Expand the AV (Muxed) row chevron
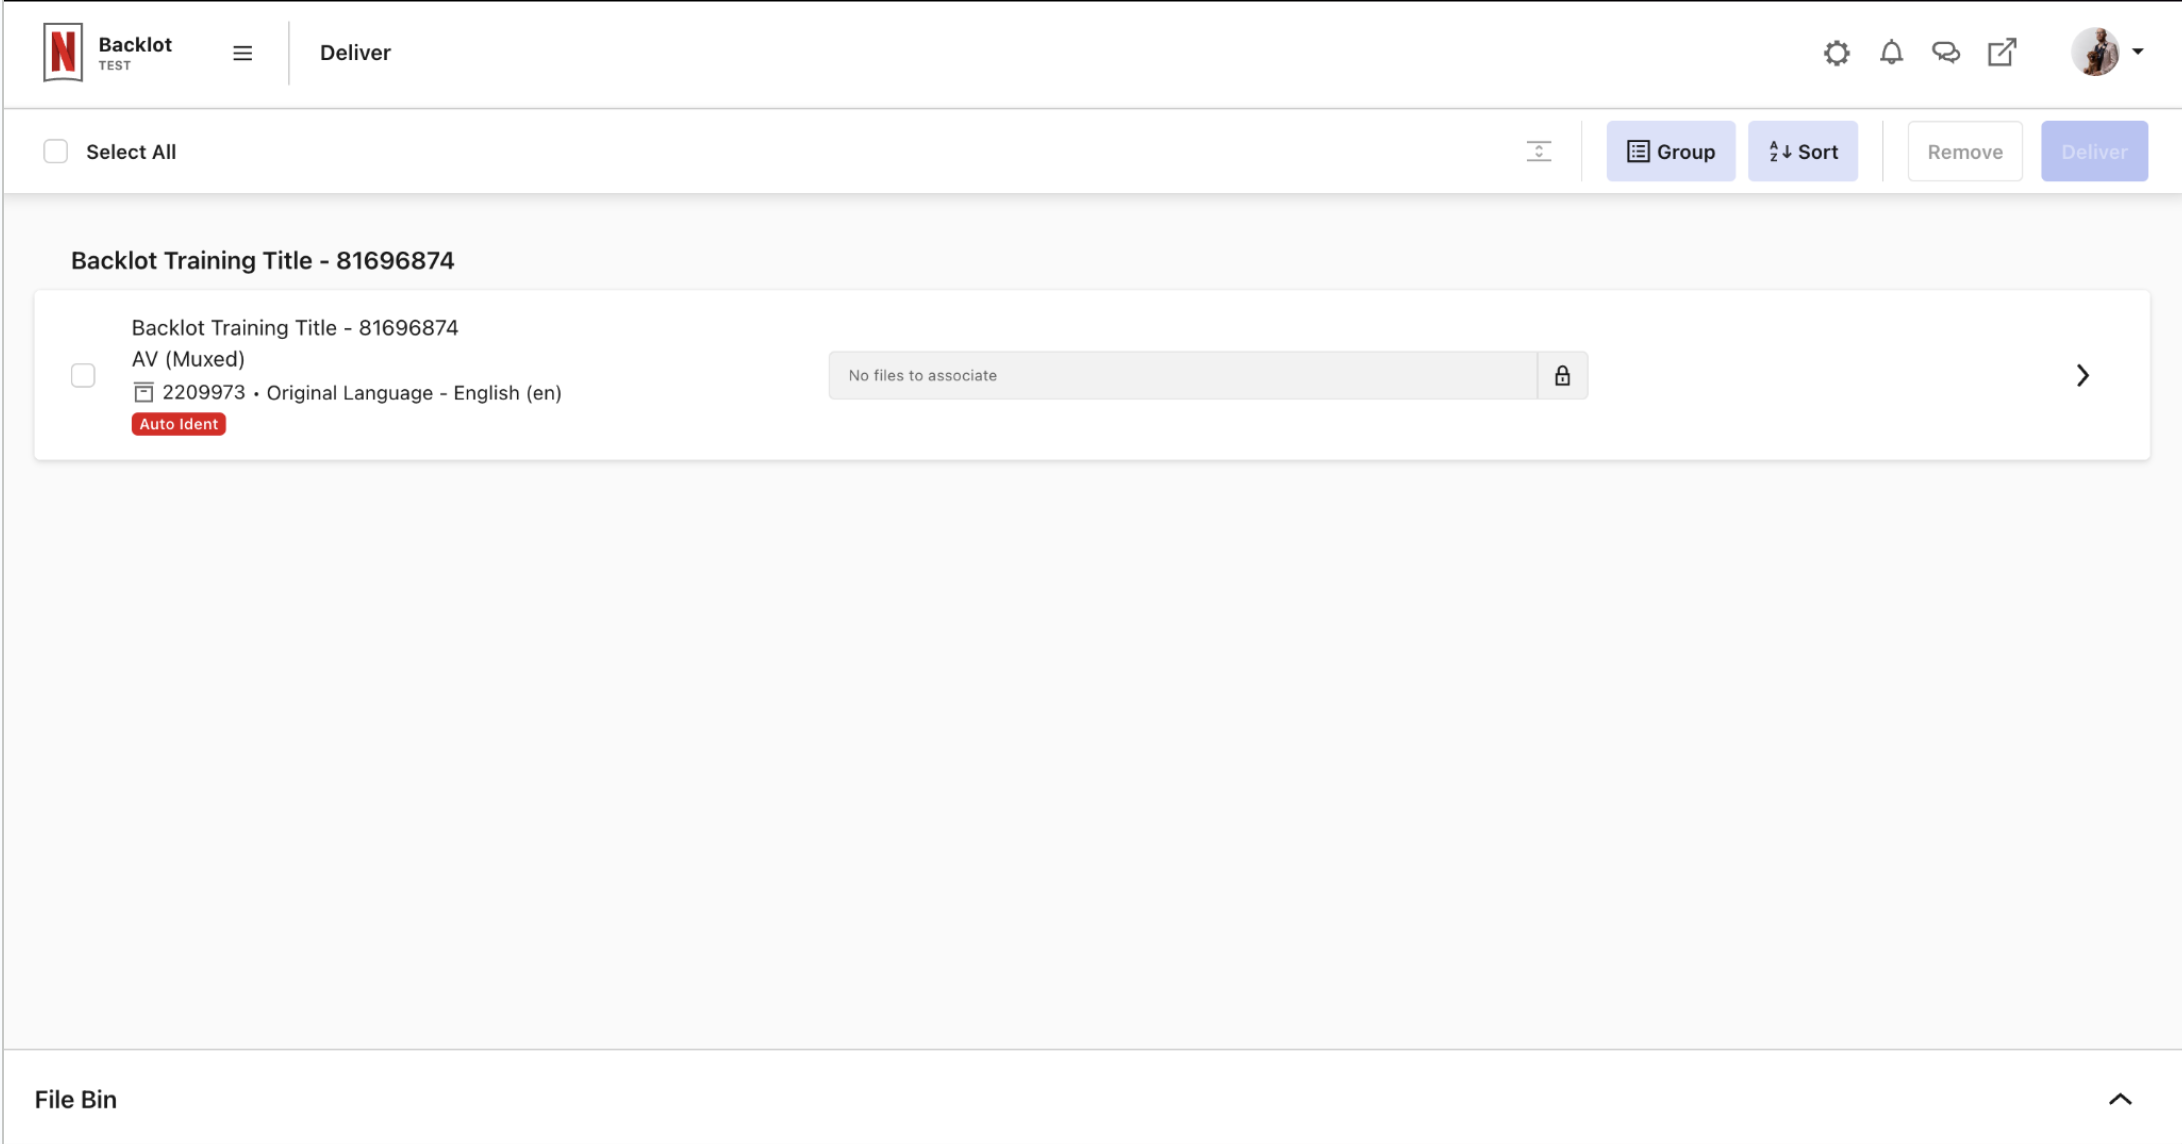The image size is (2182, 1144). tap(2083, 375)
